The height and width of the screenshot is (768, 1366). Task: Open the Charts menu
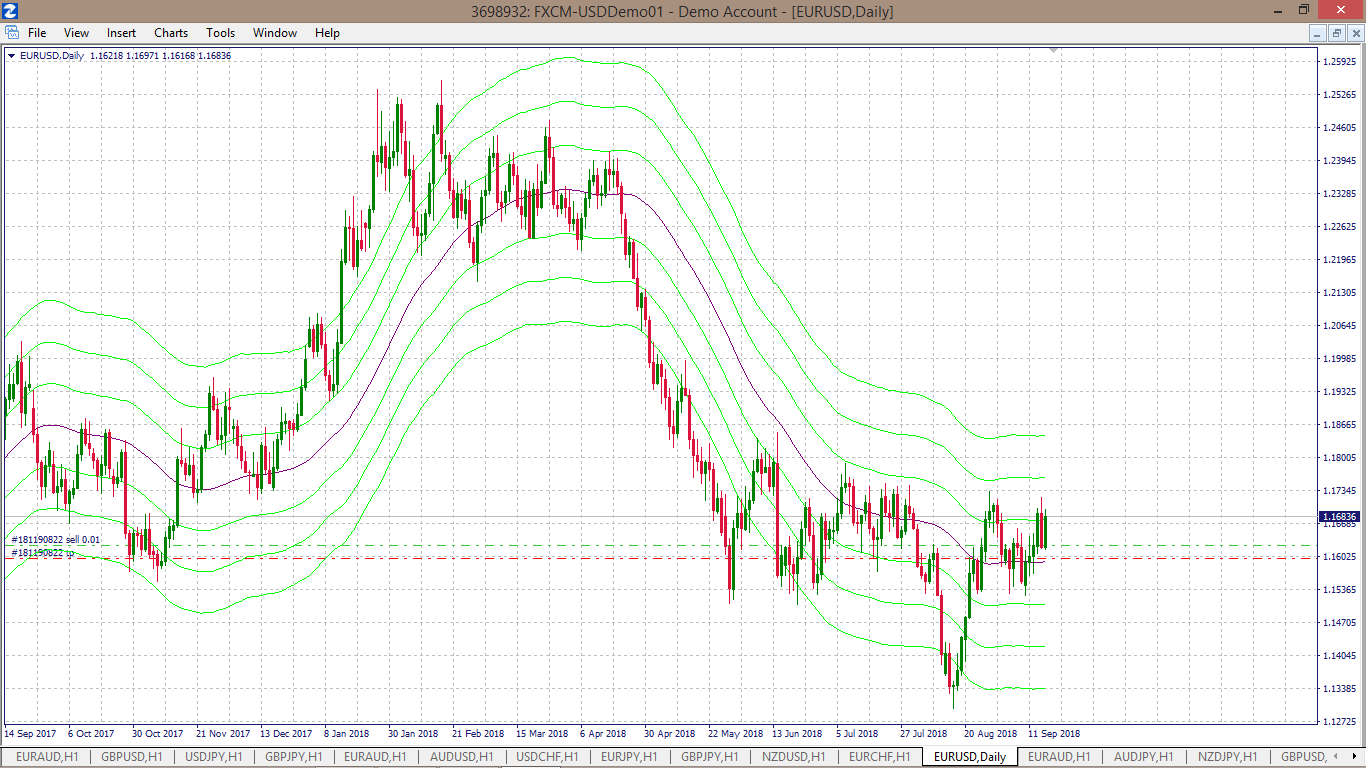click(x=171, y=33)
